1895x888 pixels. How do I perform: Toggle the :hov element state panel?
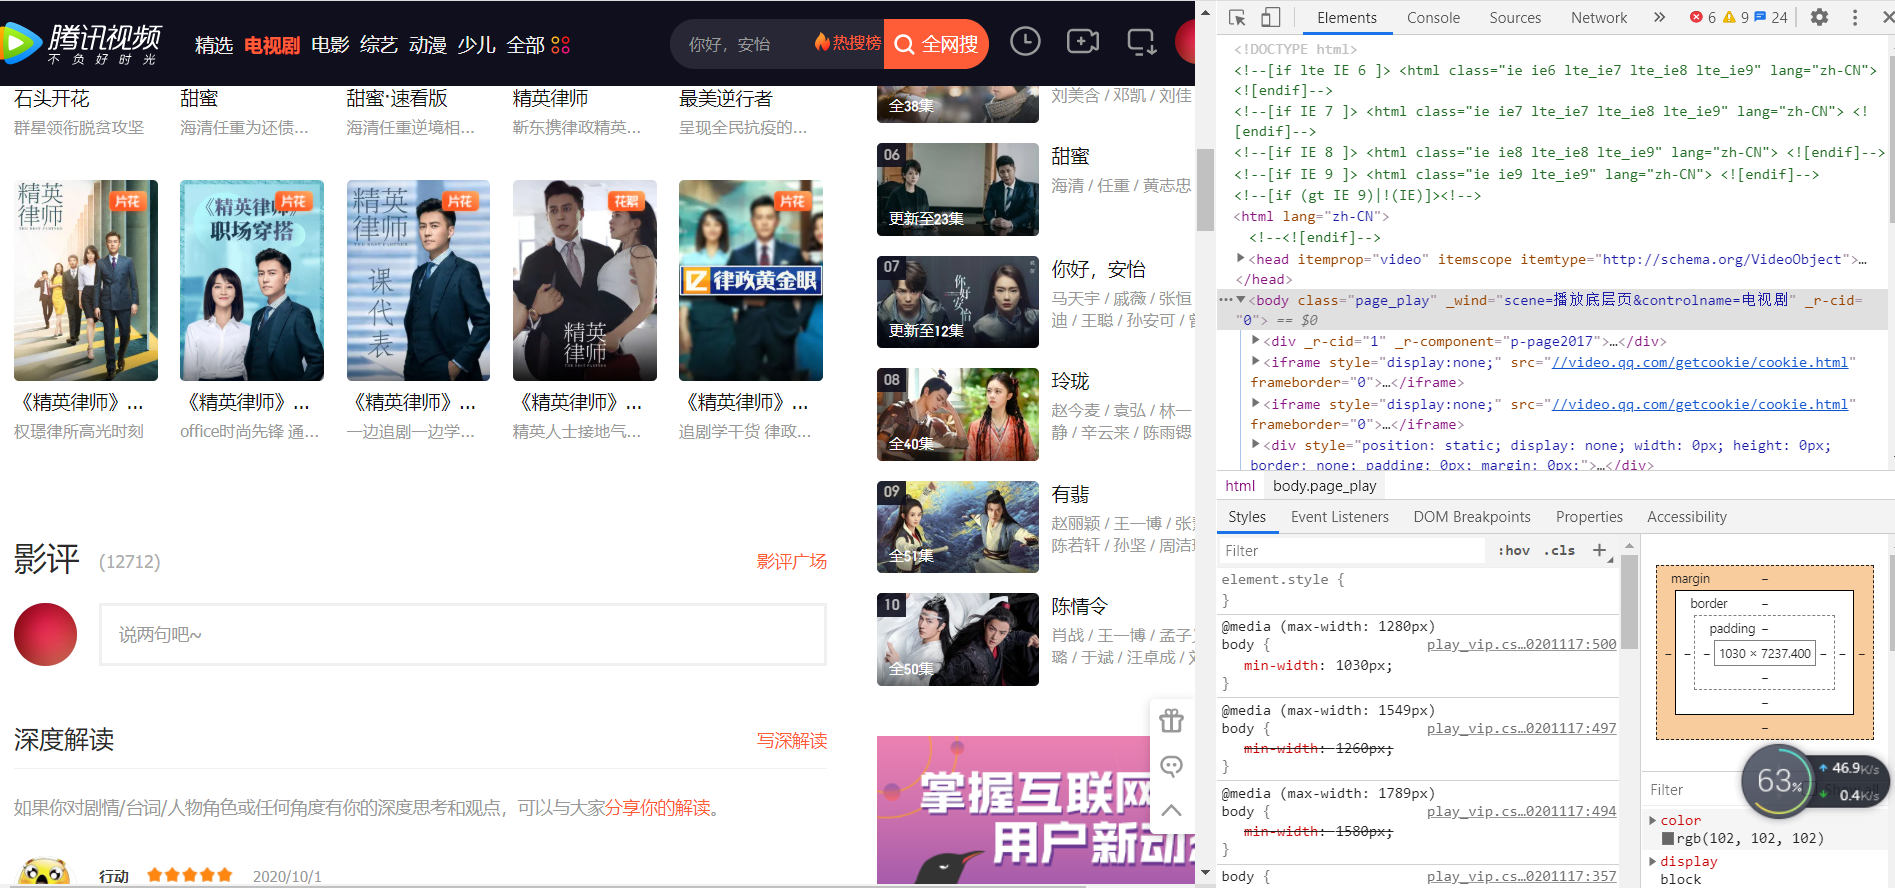1514,550
